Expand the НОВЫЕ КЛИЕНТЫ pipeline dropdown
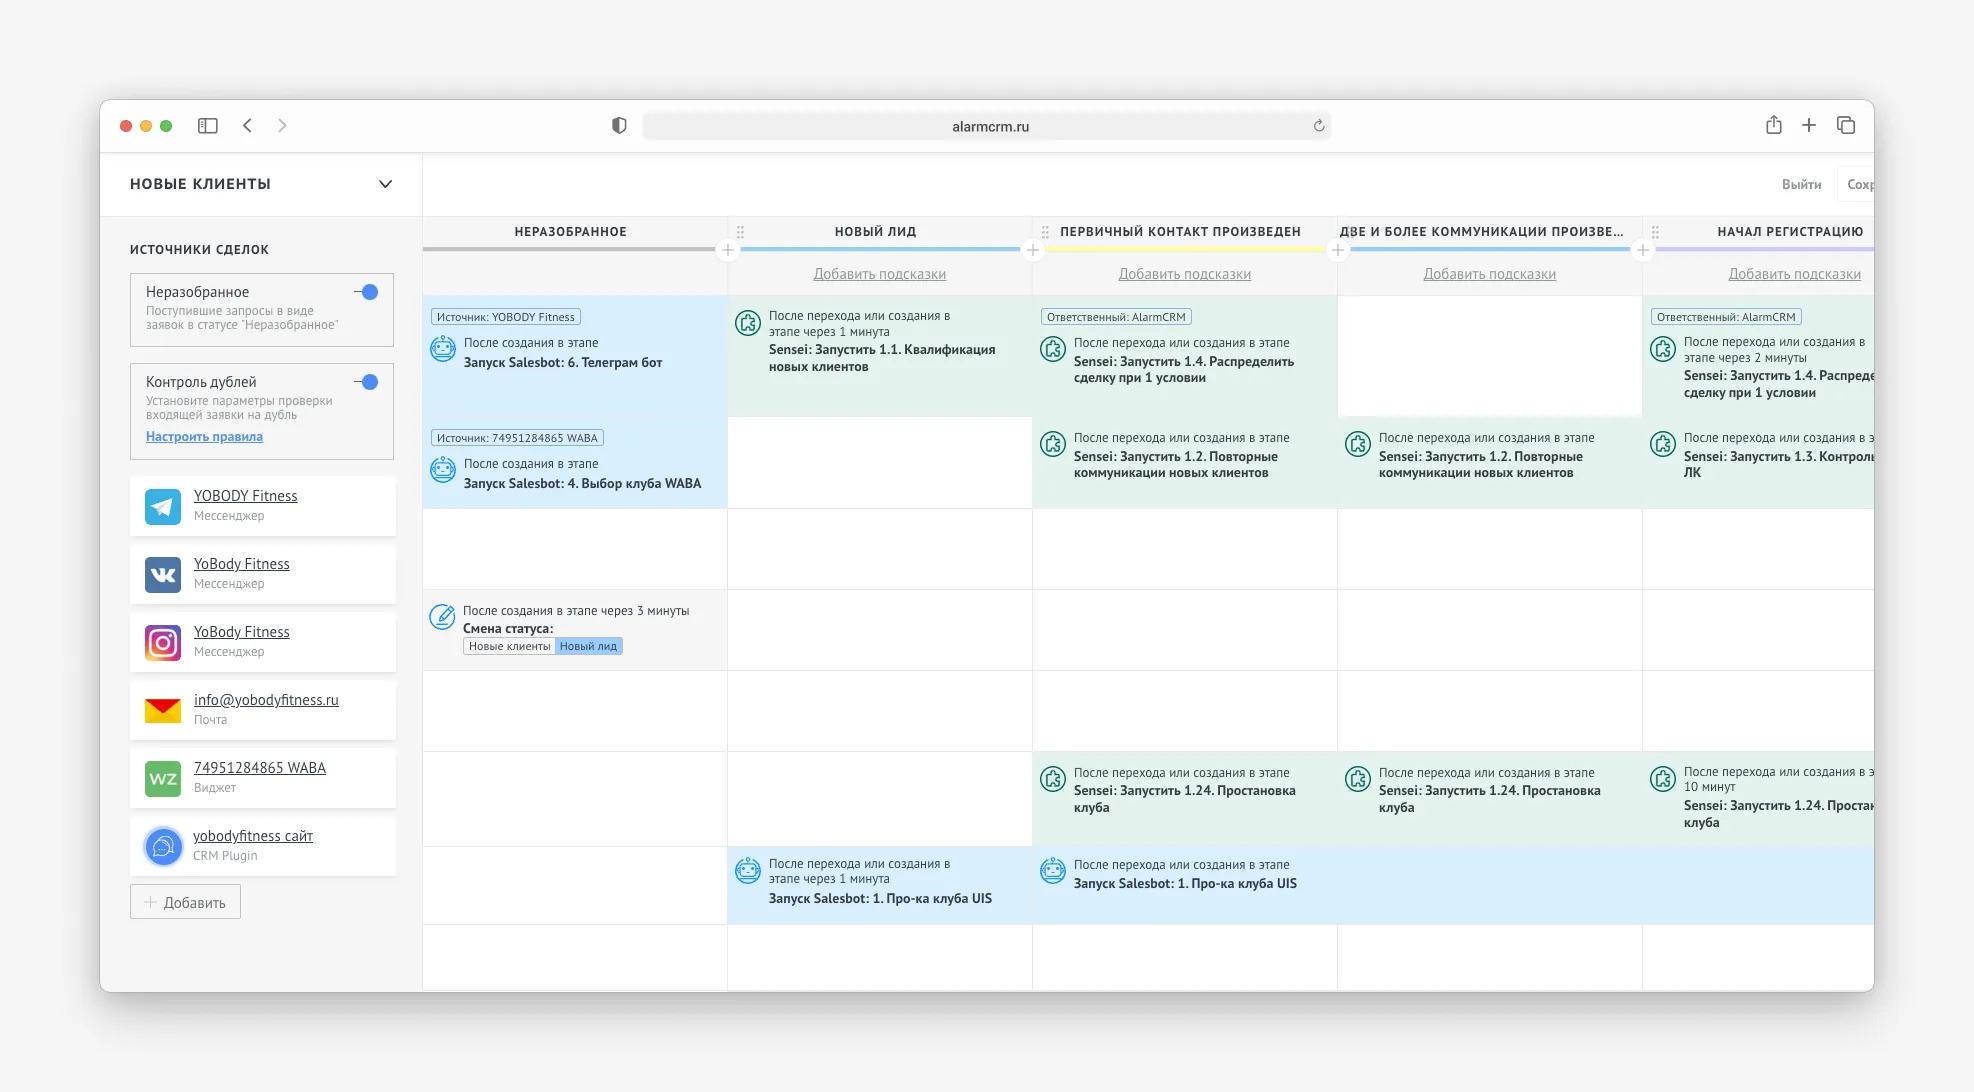This screenshot has width=1974, height=1092. [x=385, y=184]
